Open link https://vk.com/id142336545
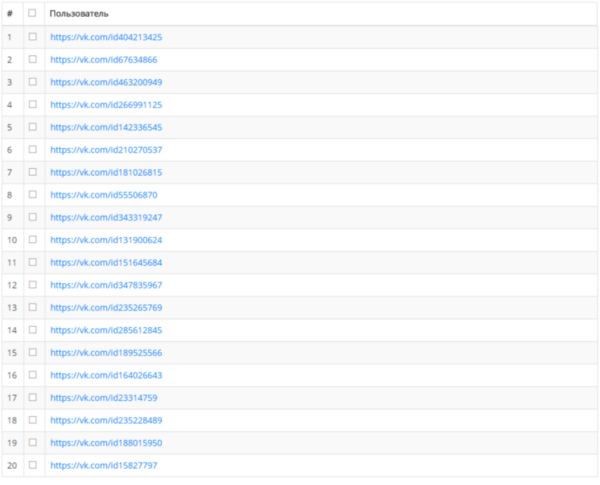 [106, 127]
